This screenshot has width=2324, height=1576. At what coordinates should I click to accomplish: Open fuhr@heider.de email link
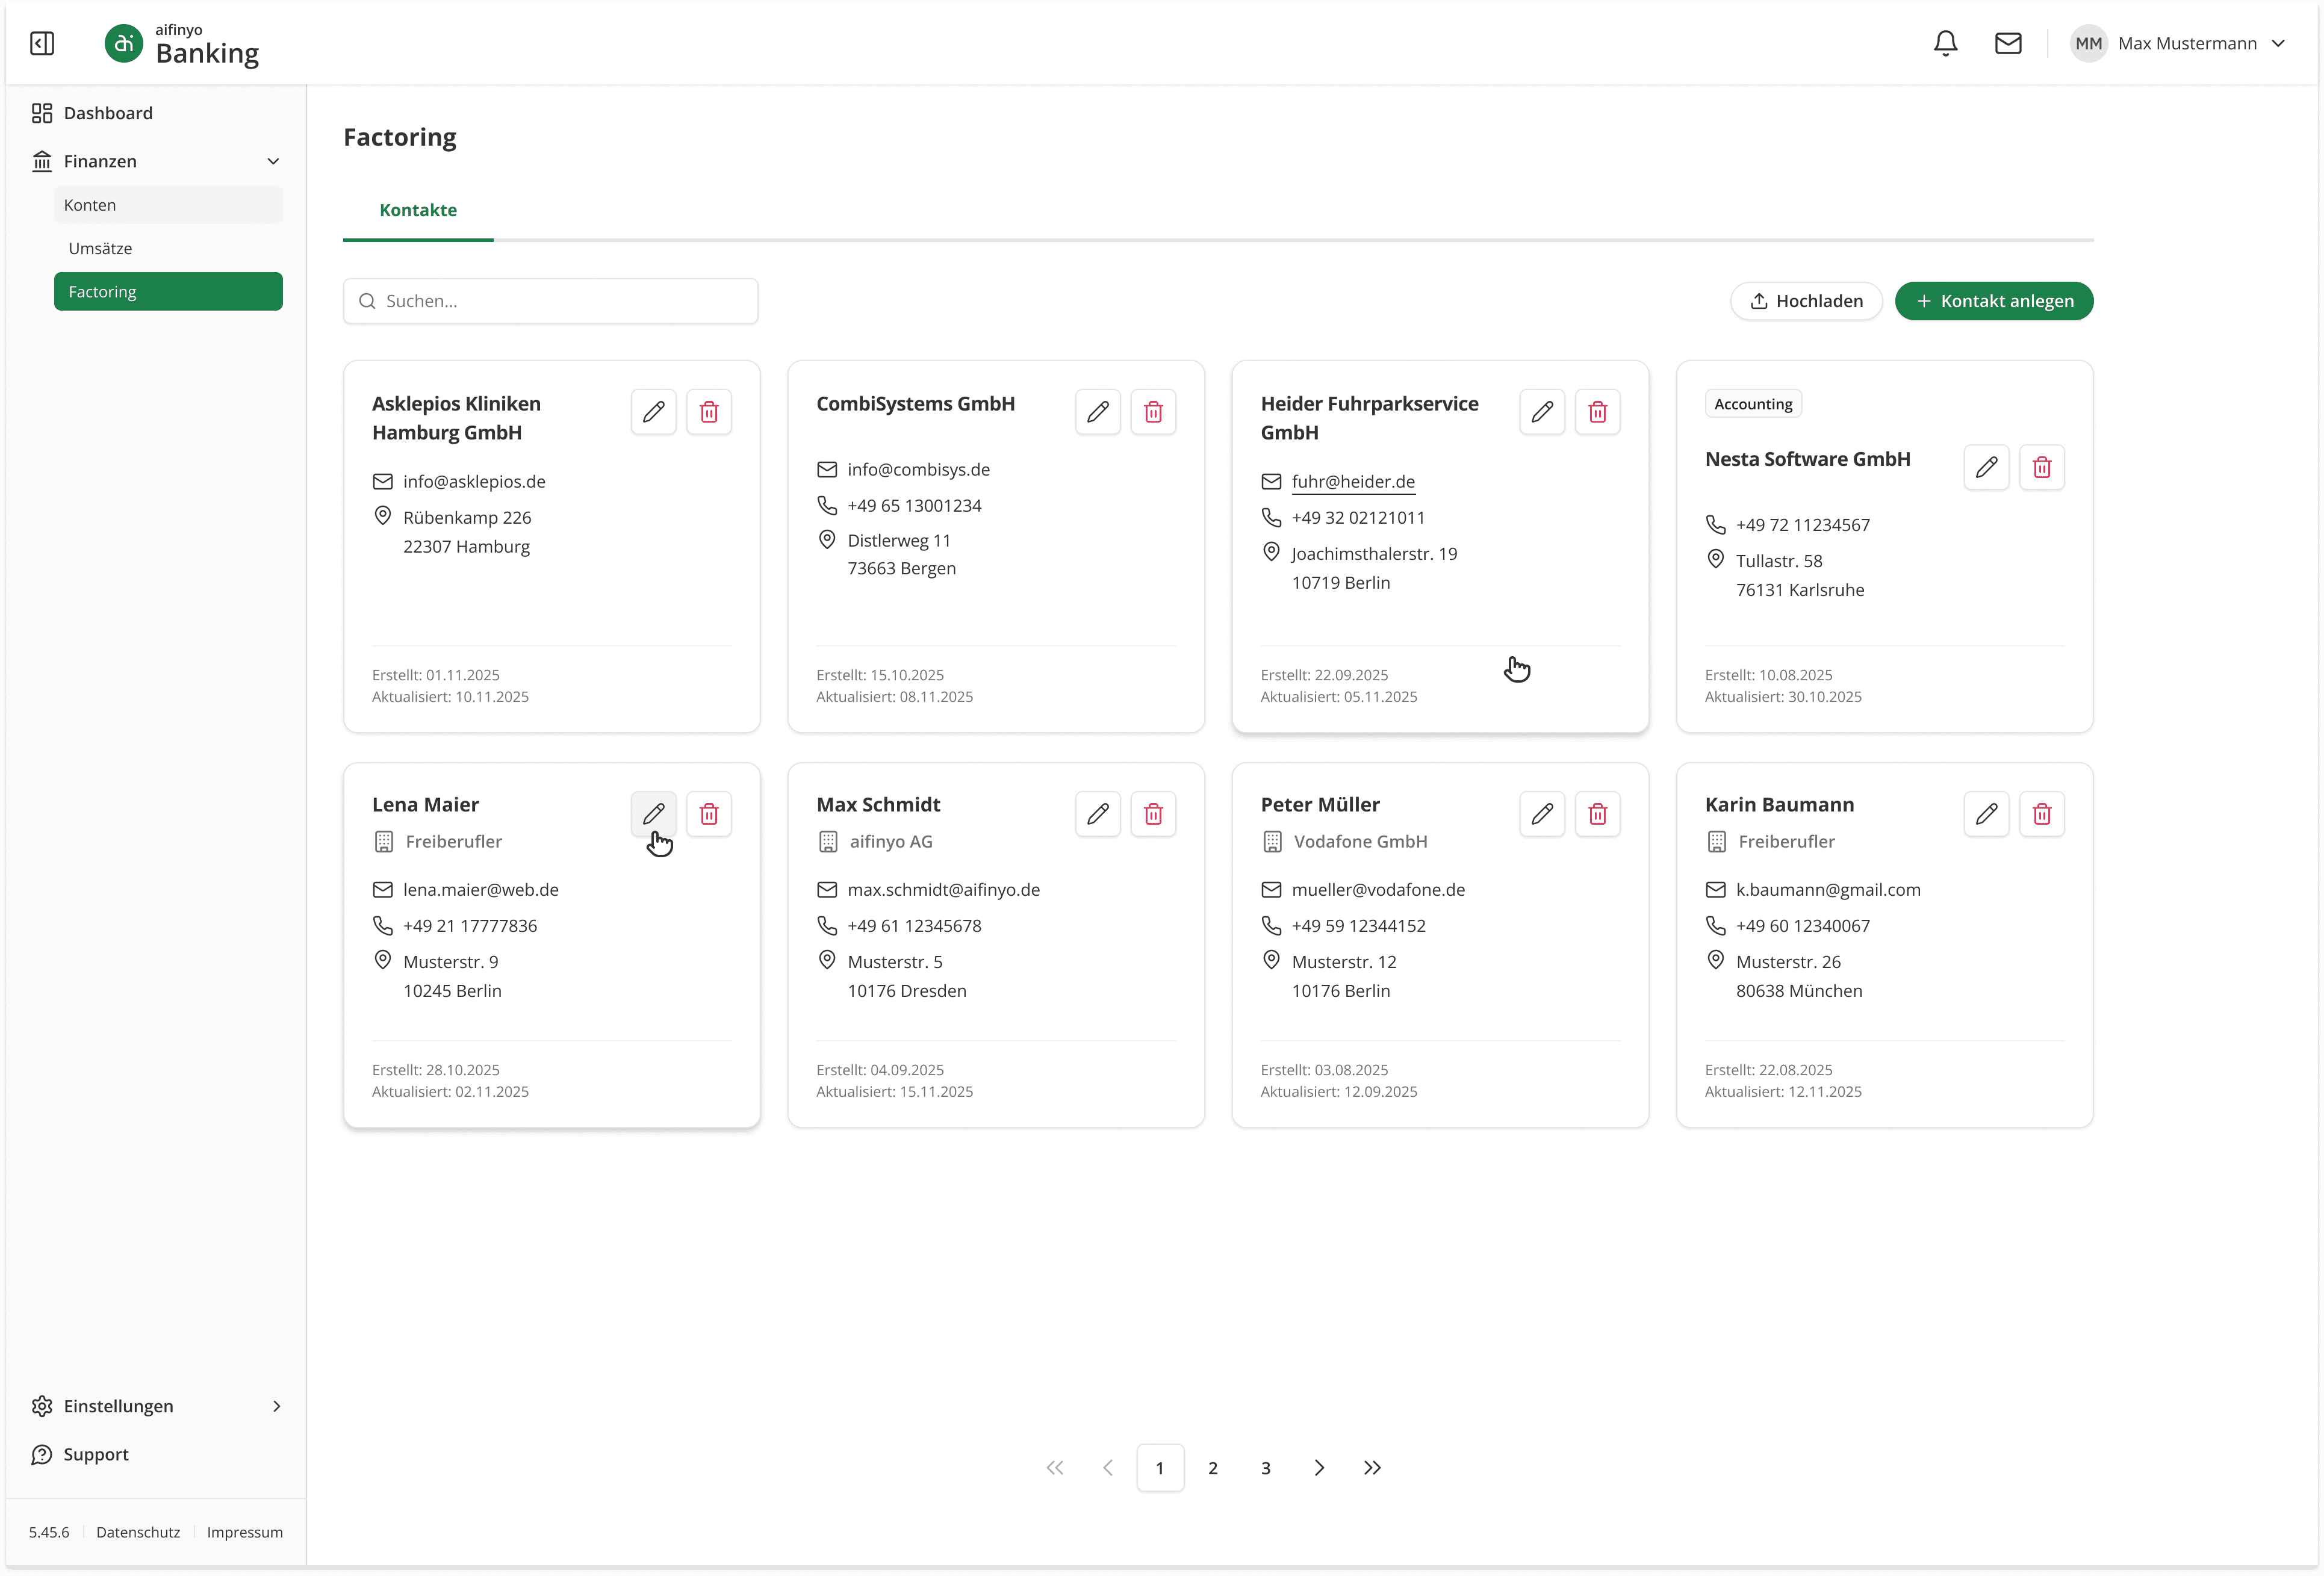click(x=1353, y=482)
